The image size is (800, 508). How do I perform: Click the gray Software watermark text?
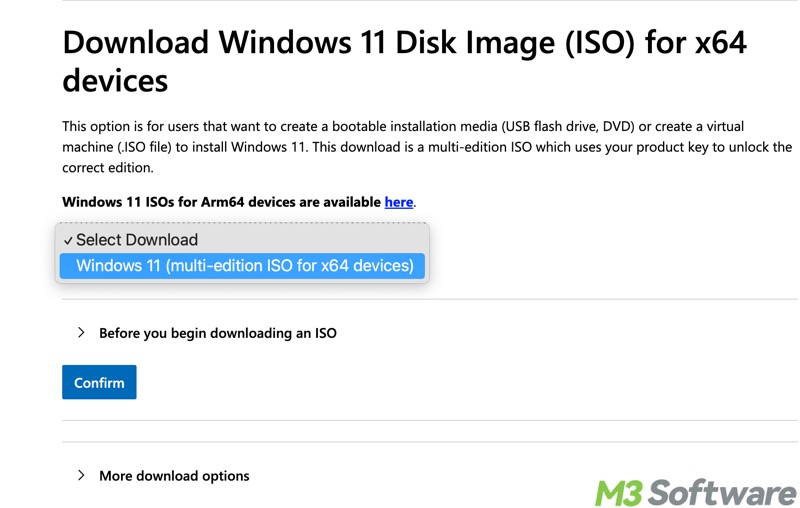click(721, 492)
